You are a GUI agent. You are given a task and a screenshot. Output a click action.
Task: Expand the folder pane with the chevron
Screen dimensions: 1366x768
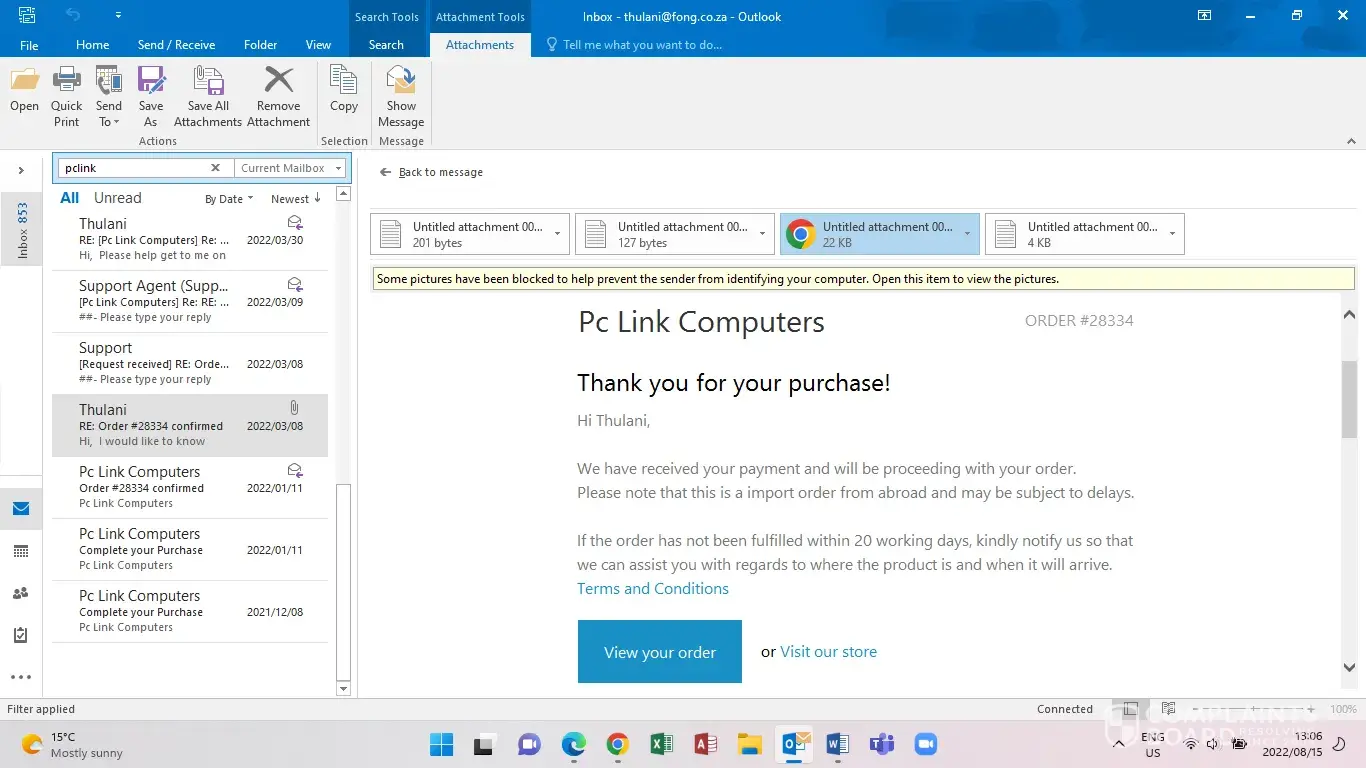21,170
